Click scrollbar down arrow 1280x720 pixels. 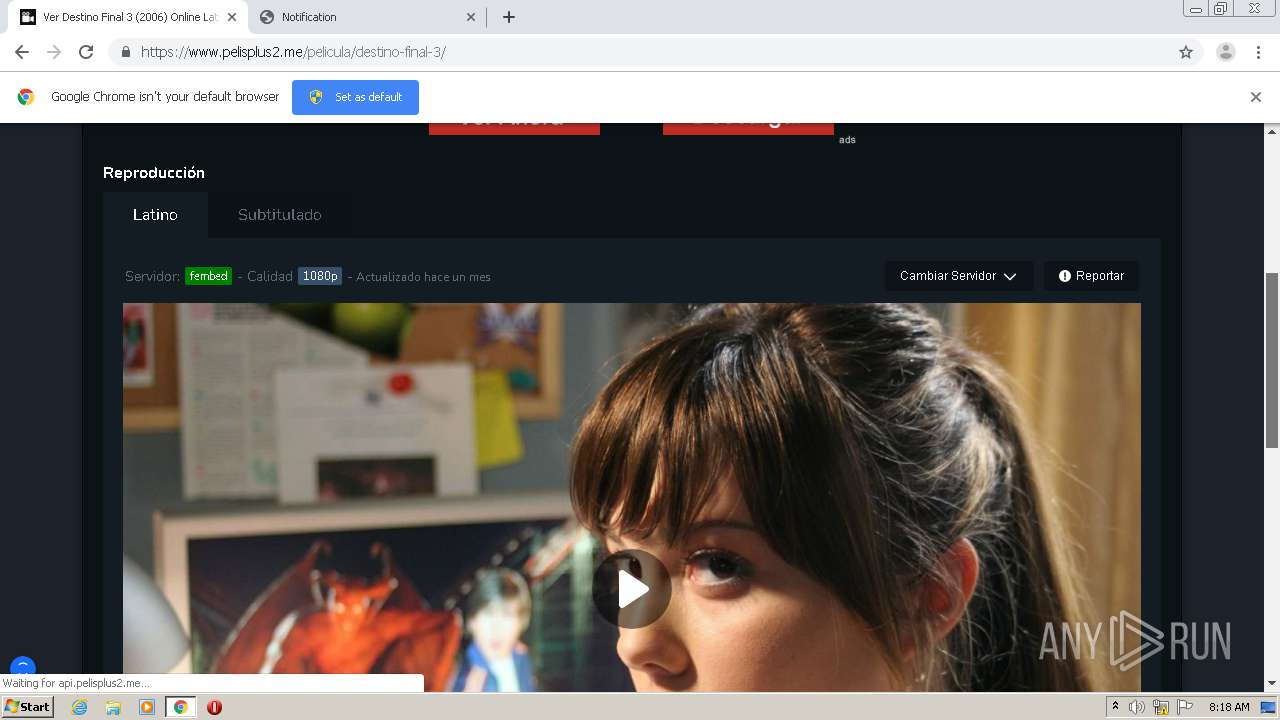[x=1272, y=684]
